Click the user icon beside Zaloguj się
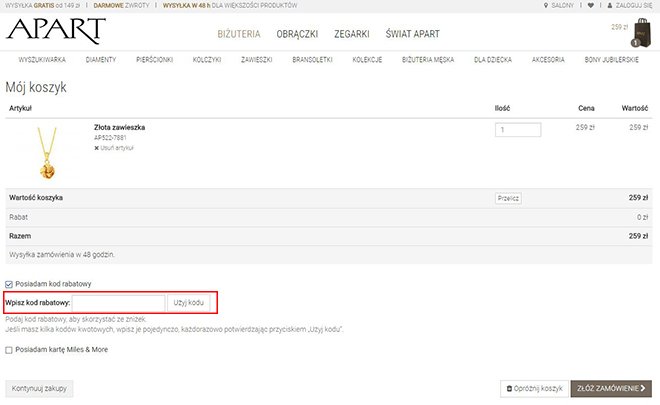Image resolution: width=660 pixels, height=405 pixels. point(610,5)
